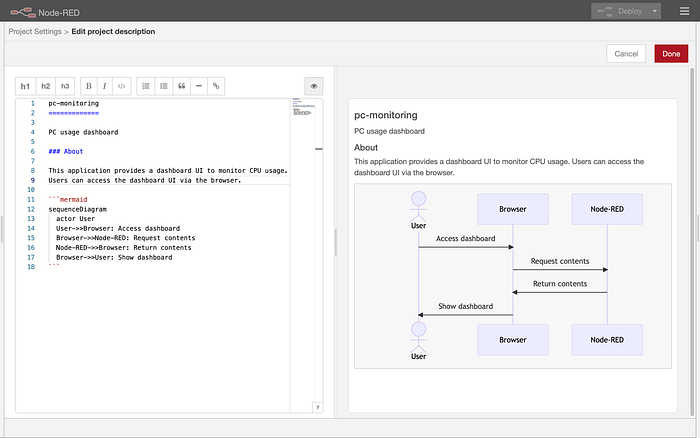The image size is (700, 438).
Task: Apply heading 2 formatting
Action: click(x=46, y=86)
